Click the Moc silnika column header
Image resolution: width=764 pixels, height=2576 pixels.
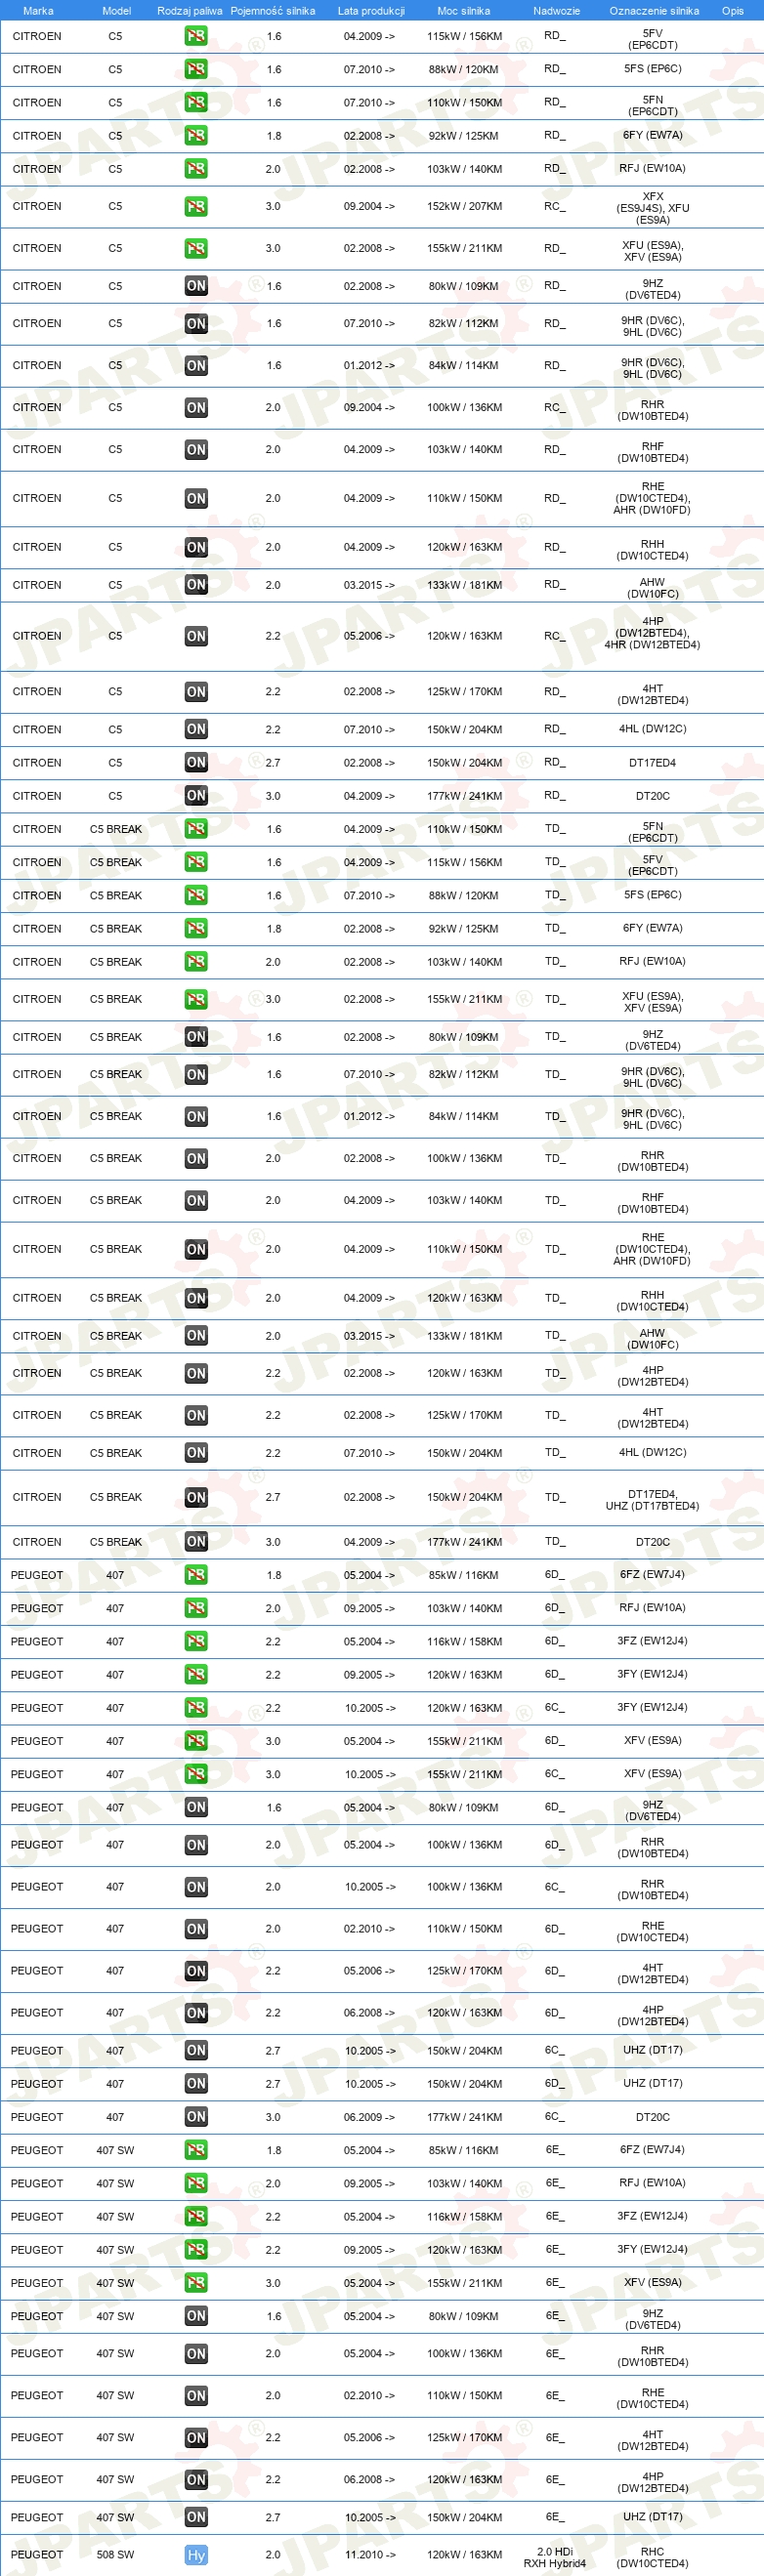[464, 11]
